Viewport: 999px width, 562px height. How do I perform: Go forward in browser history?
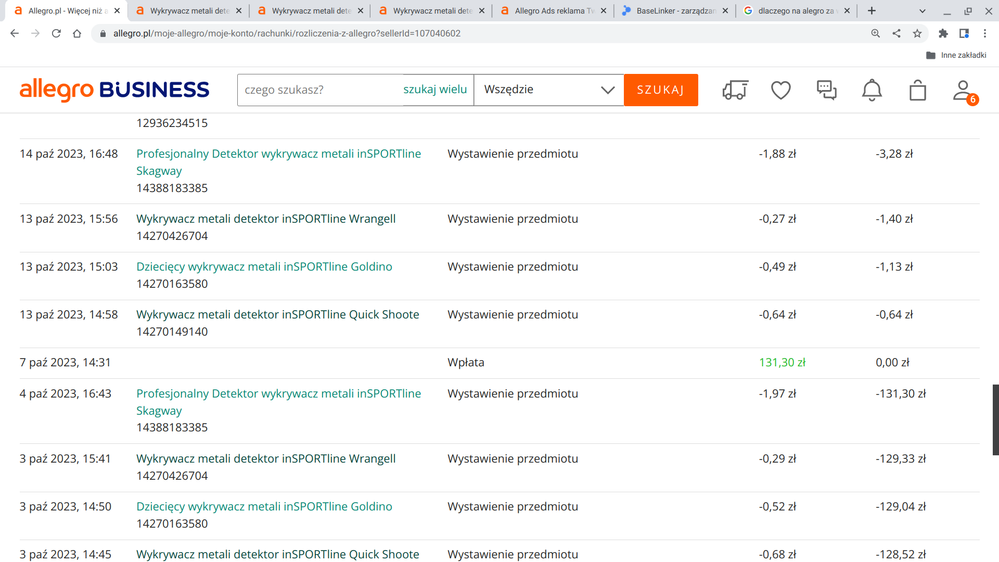point(35,33)
